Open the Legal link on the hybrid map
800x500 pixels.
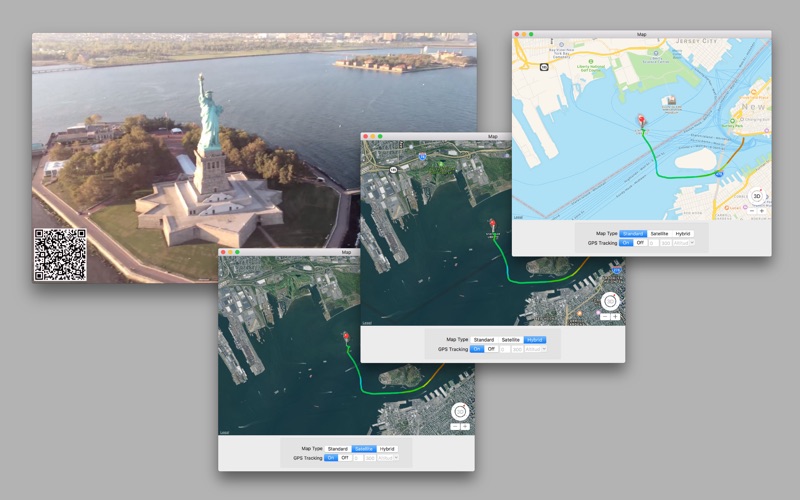367,323
